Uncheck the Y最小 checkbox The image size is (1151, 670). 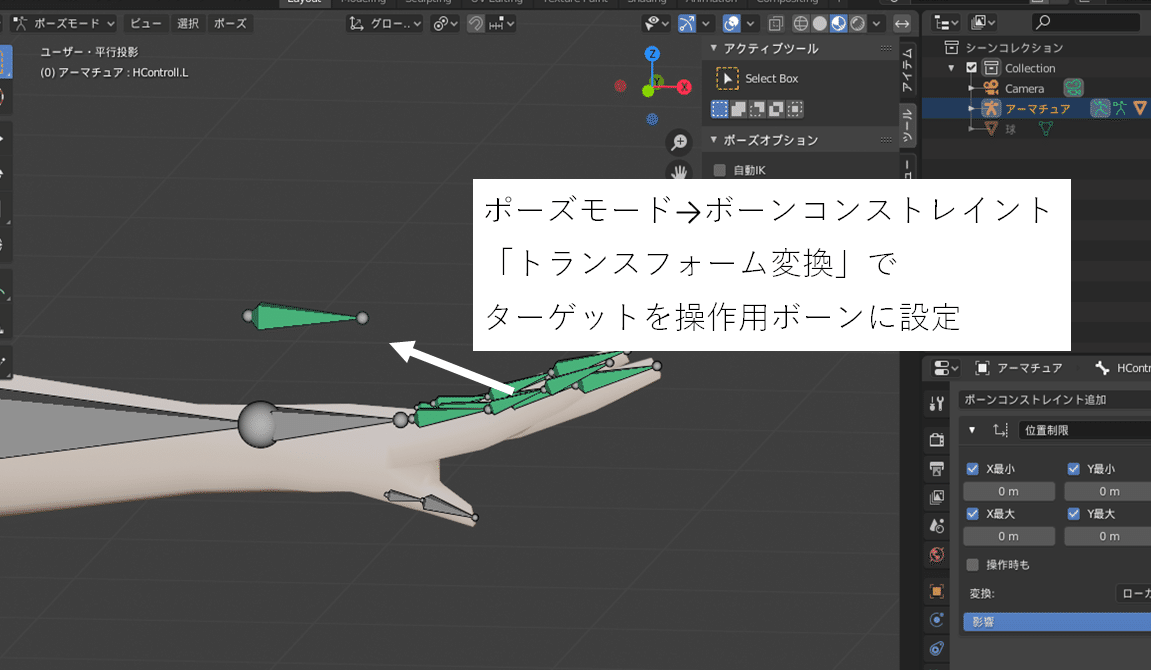tap(1073, 469)
